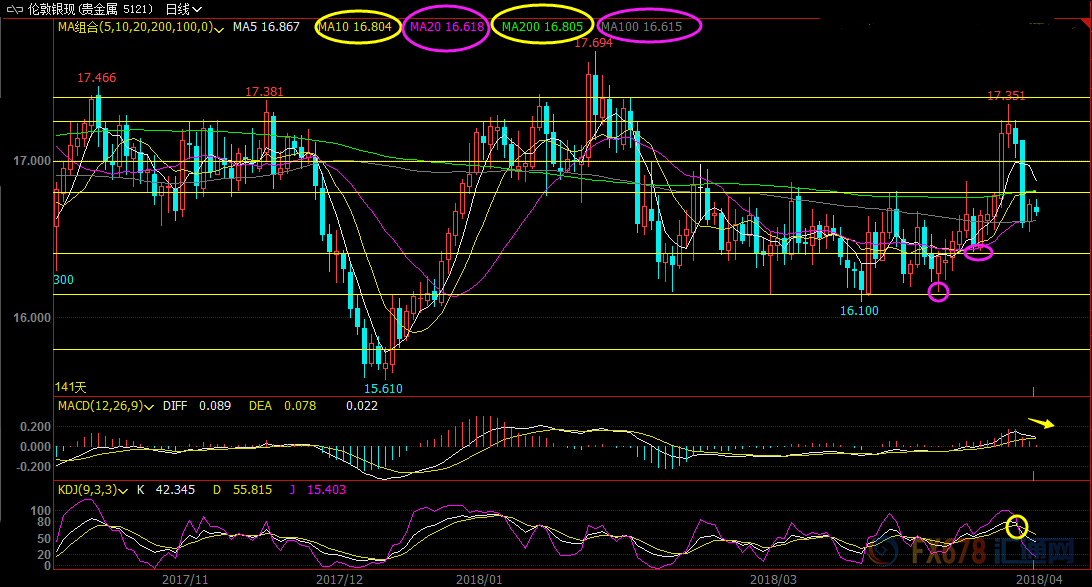Click the link icon beside 伦敦银现 title
The height and width of the screenshot is (587, 1092).
[x=14, y=9]
